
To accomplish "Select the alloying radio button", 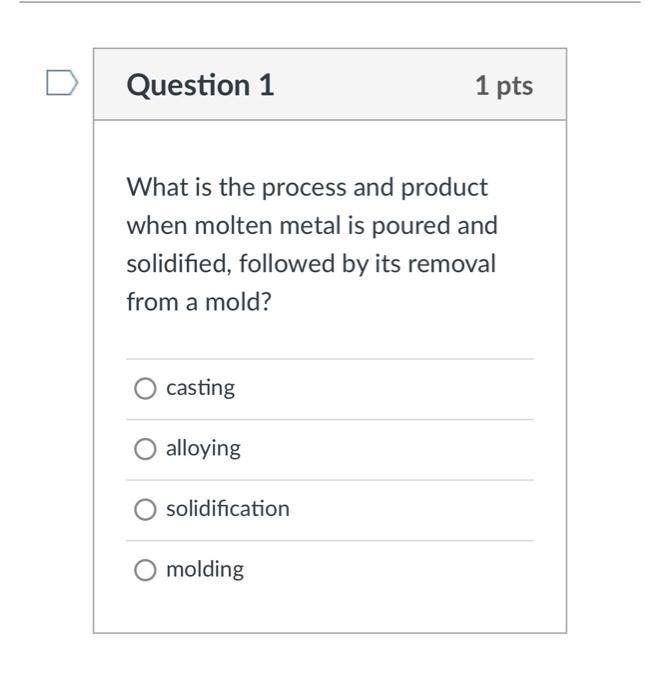I will pos(145,449).
